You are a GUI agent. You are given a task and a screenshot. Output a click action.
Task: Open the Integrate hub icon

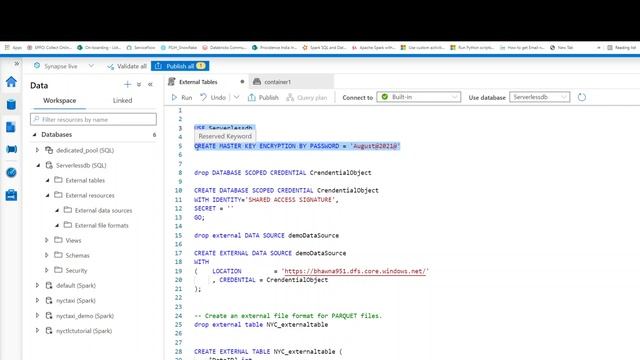[11, 149]
